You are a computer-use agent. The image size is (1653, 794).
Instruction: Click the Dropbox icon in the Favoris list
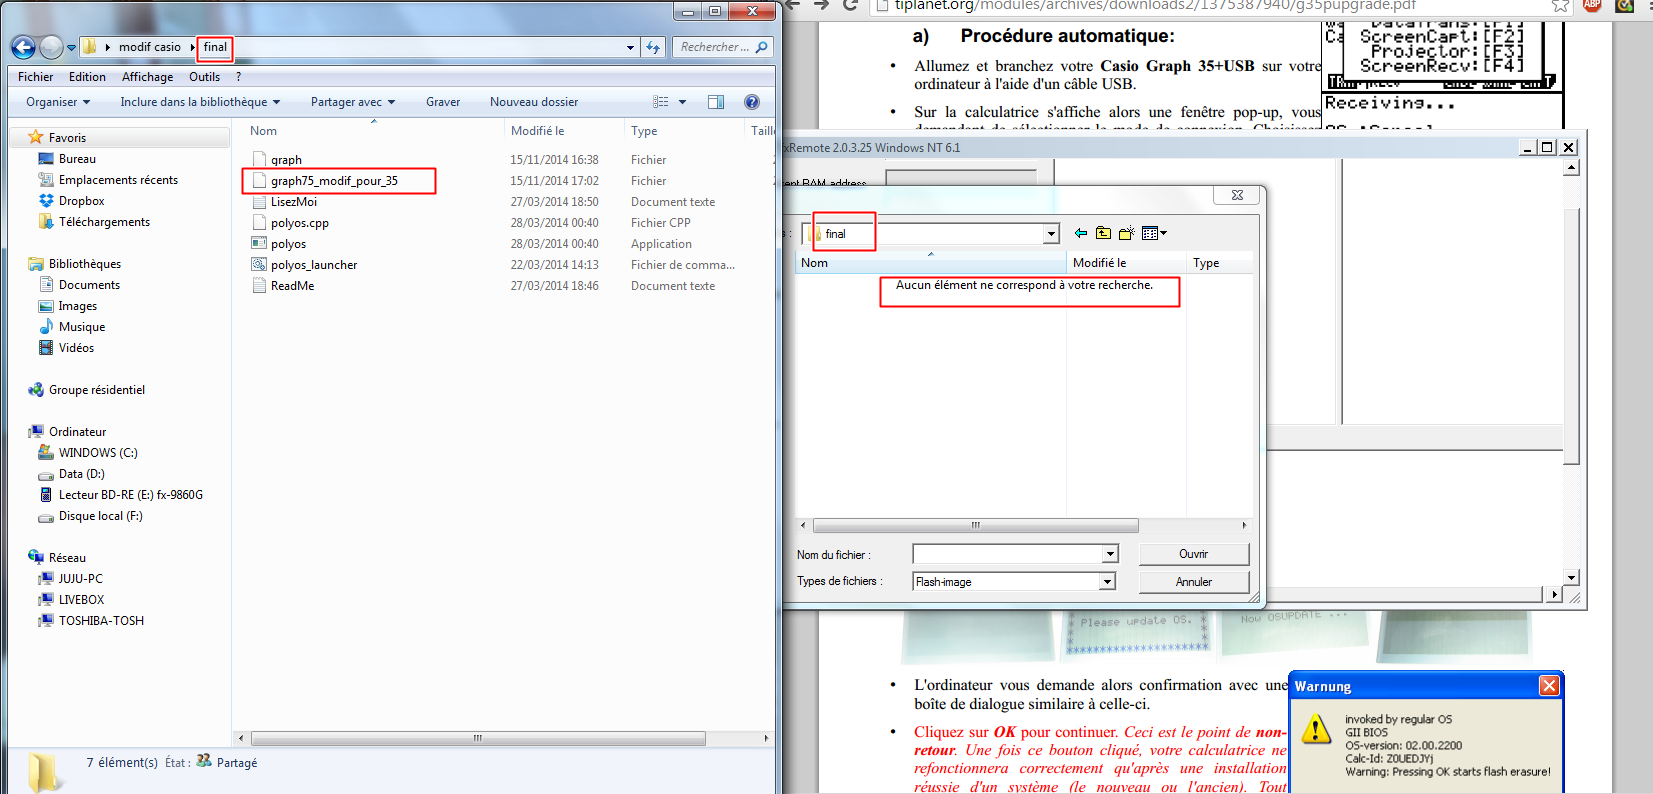click(x=46, y=201)
